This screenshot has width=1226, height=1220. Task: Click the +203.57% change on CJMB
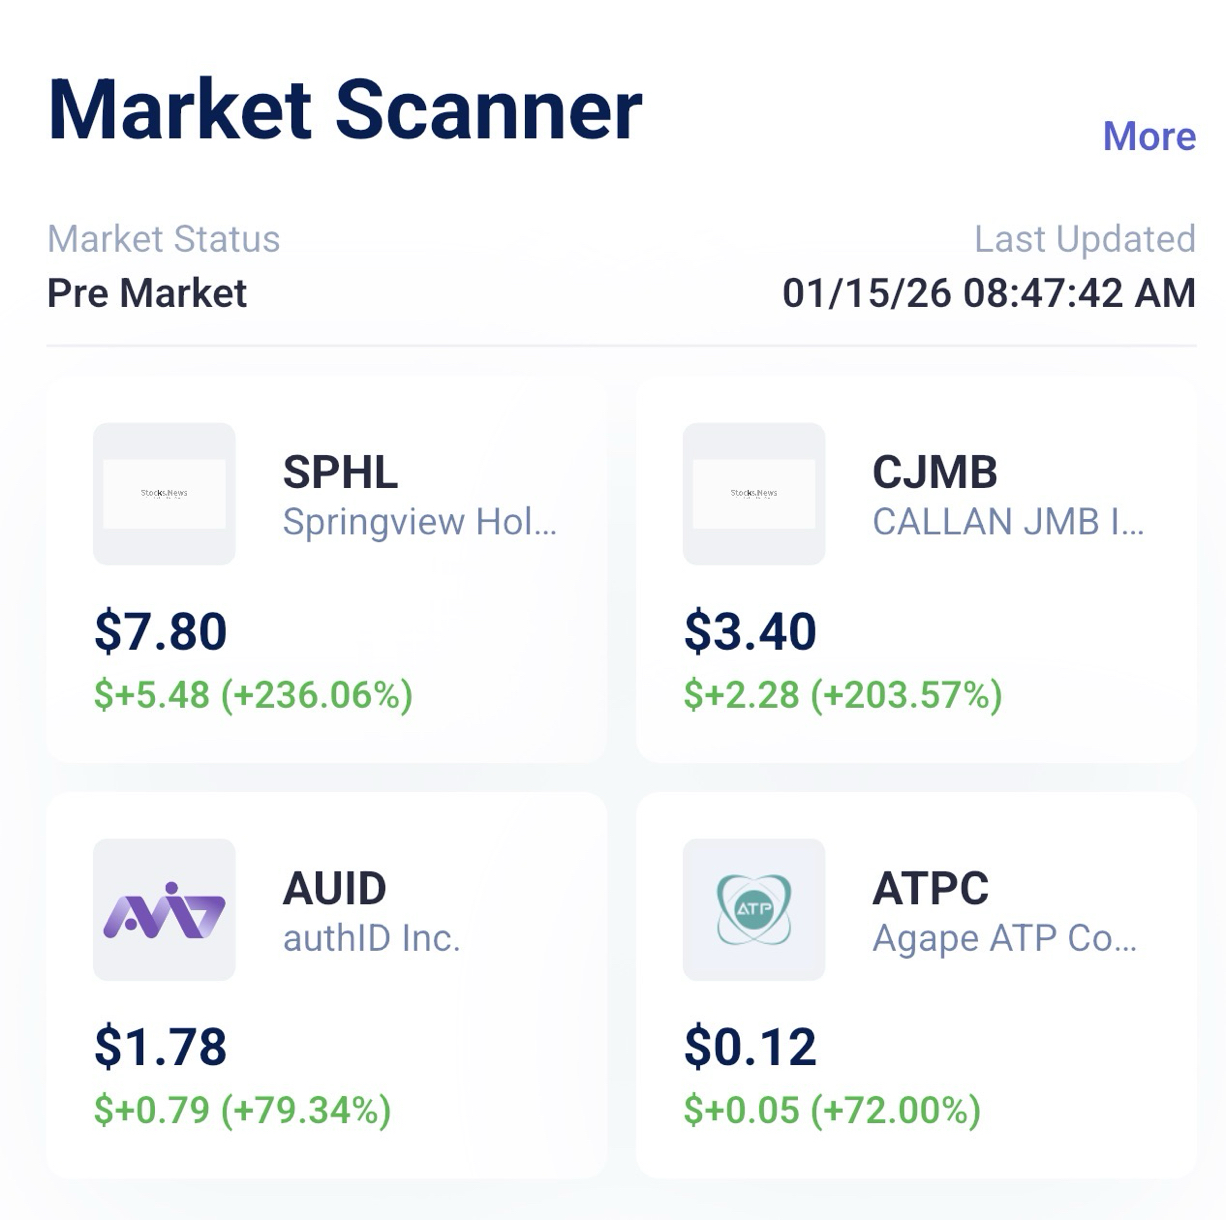click(x=906, y=695)
